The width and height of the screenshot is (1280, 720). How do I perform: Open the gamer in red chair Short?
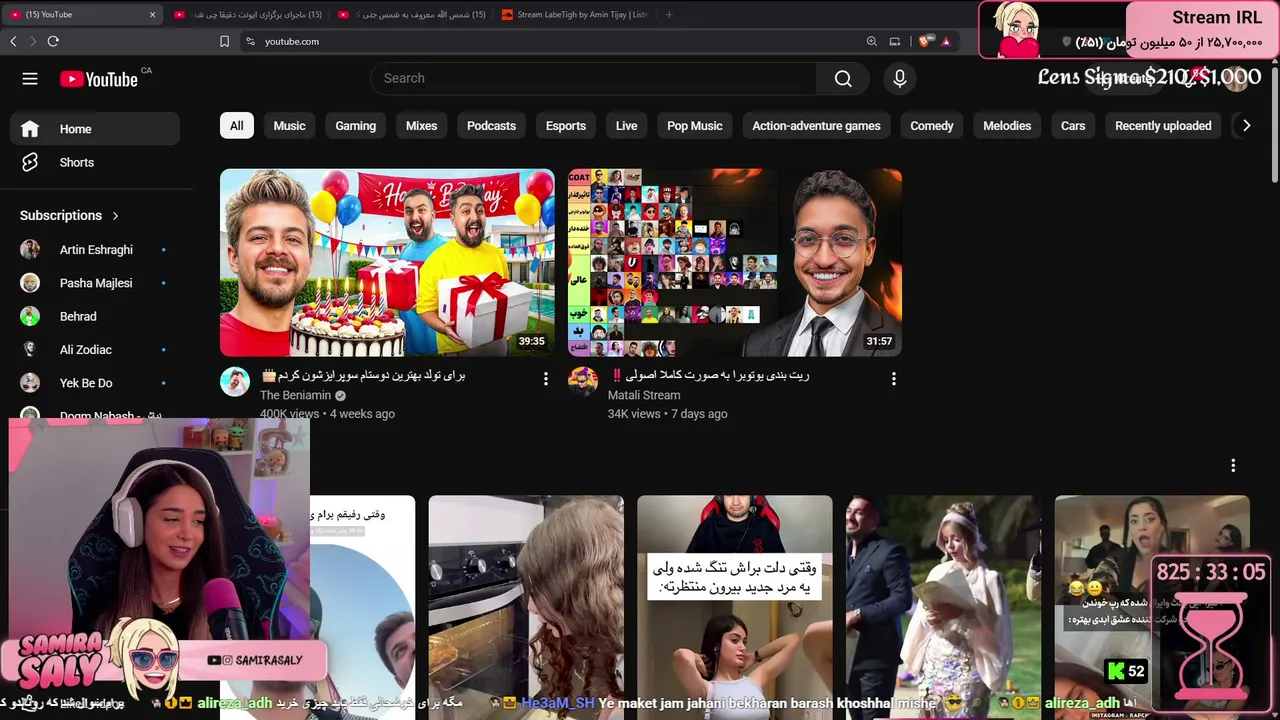735,607
